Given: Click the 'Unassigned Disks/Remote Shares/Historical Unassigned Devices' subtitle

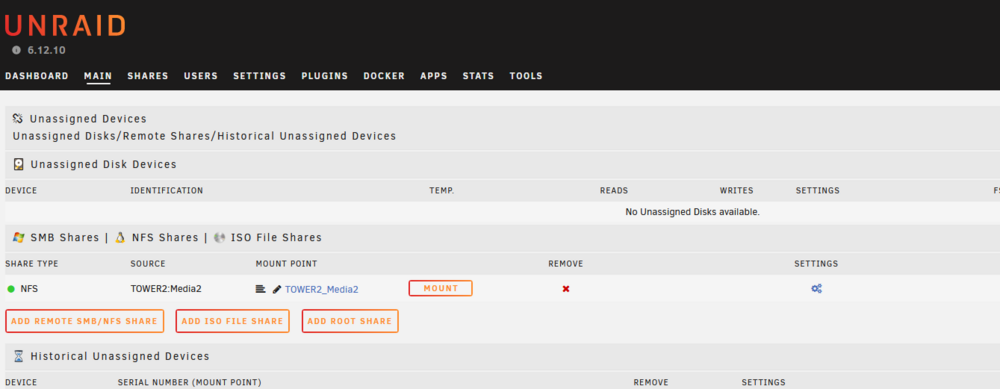Looking at the screenshot, I should (x=204, y=136).
